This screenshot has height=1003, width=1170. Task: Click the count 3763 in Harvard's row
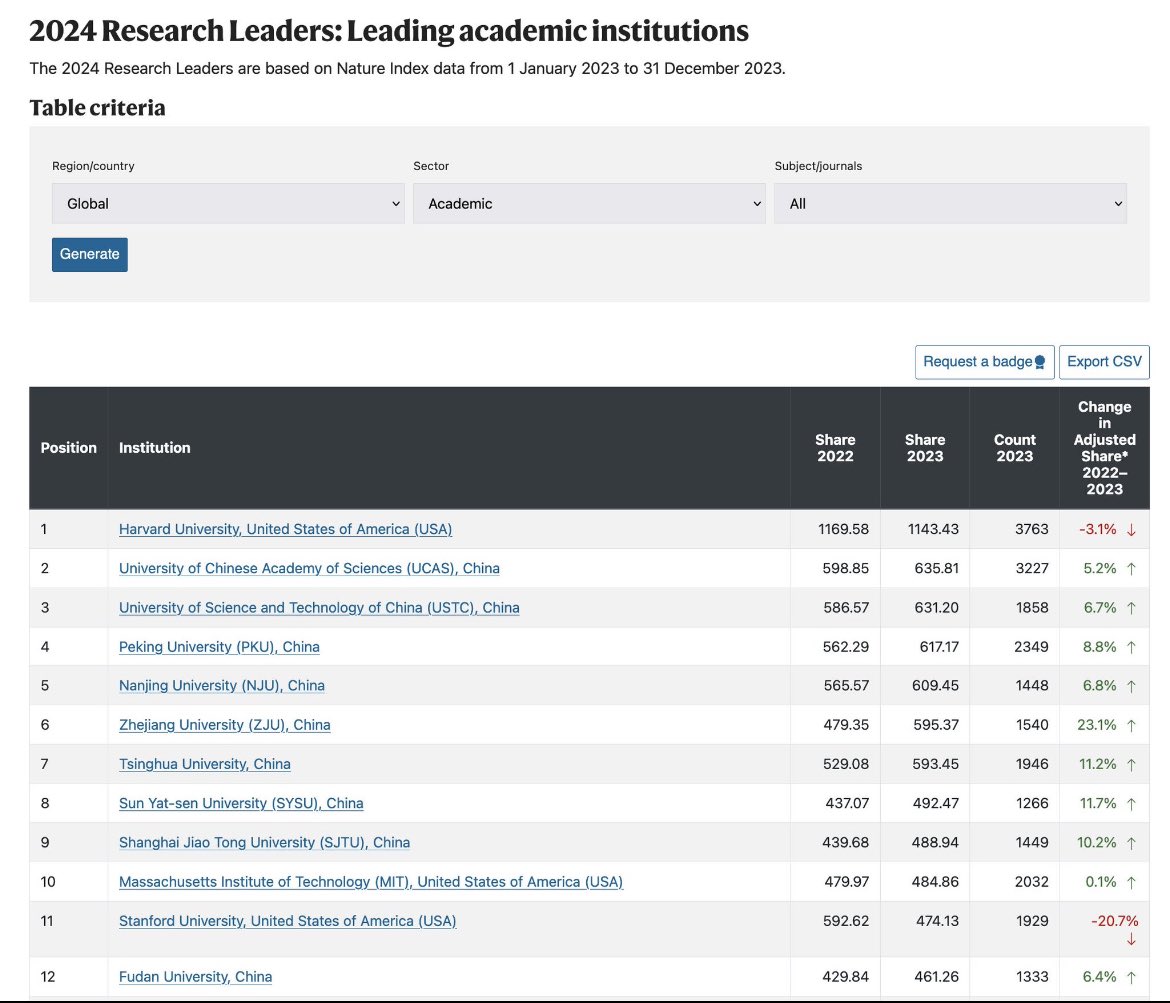(1031, 529)
